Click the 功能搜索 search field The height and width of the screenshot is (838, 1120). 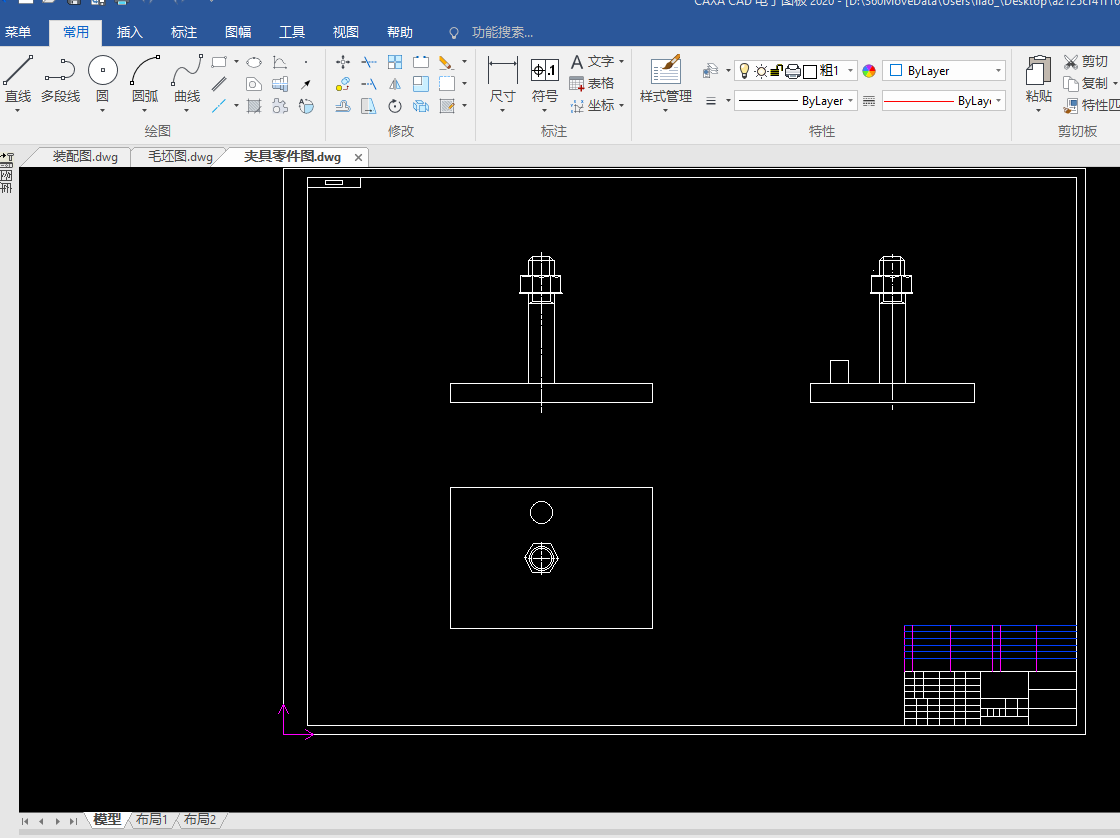click(x=503, y=32)
